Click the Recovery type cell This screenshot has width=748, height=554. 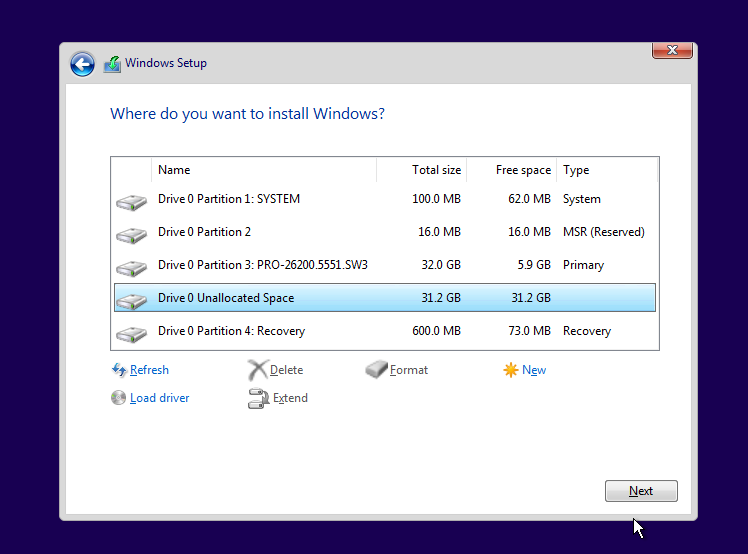[587, 331]
